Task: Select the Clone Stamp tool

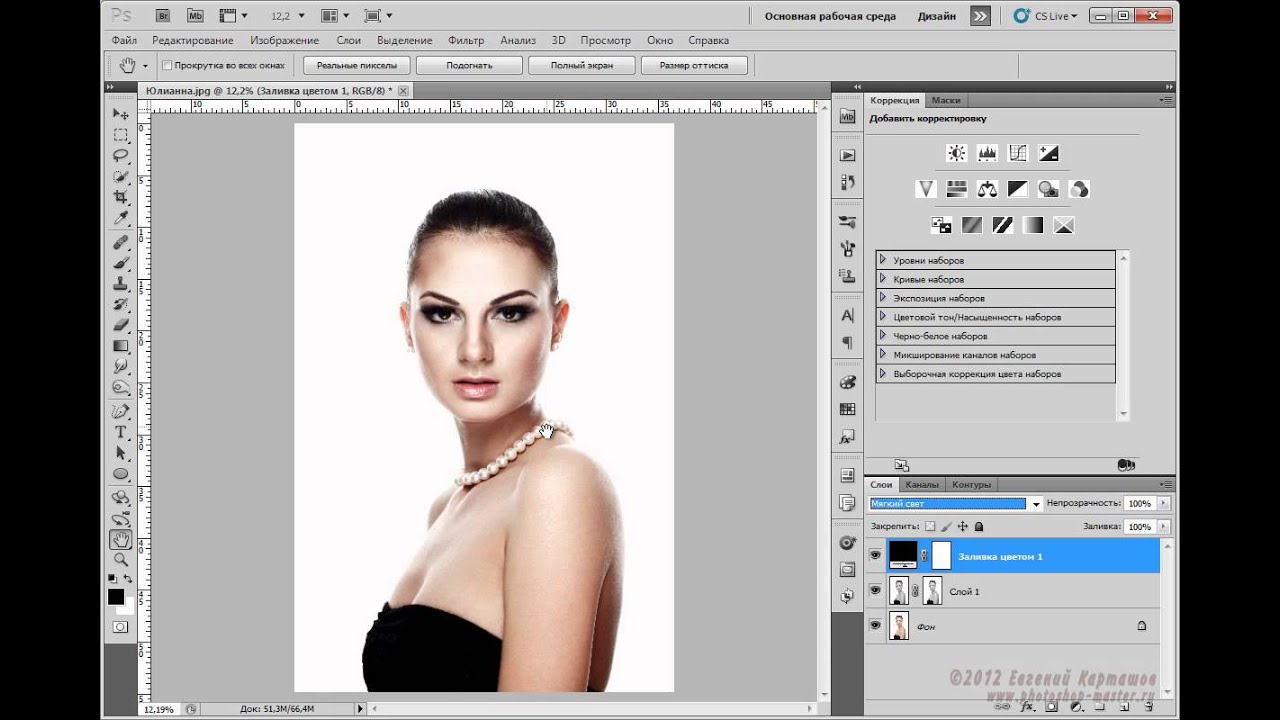Action: coord(121,284)
